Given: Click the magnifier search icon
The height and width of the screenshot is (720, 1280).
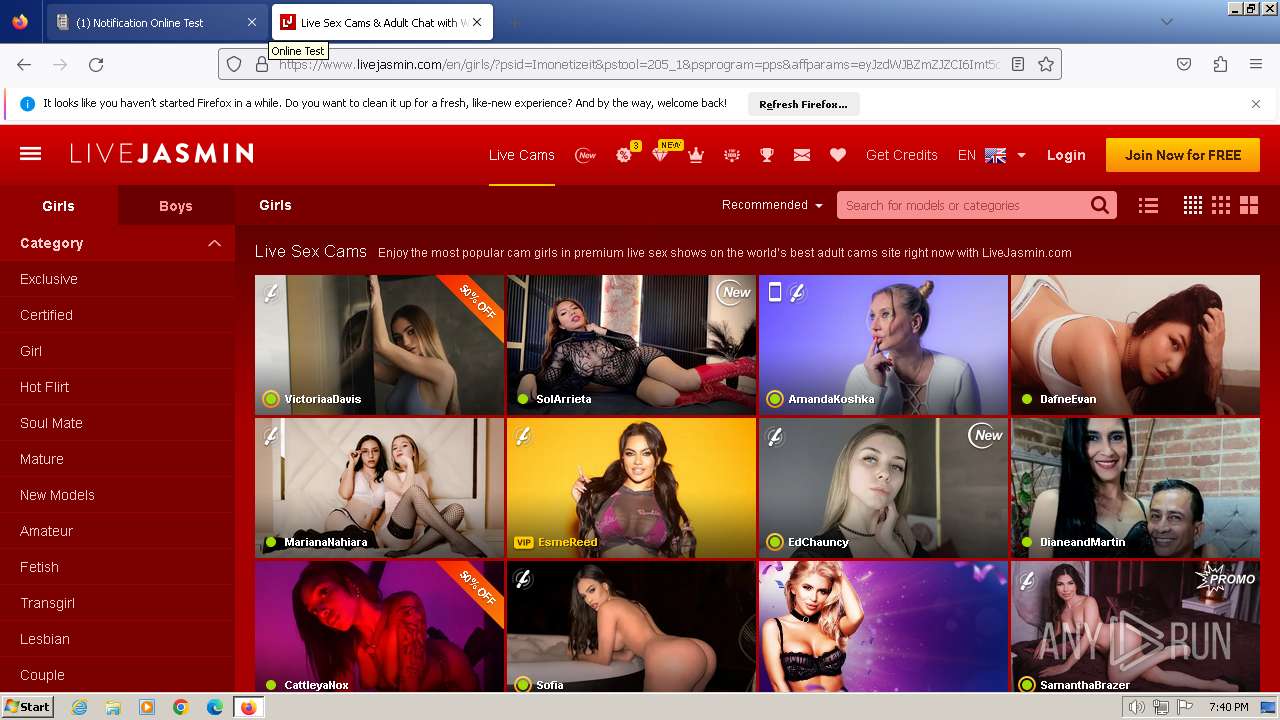Looking at the screenshot, I should pyautogui.click(x=1100, y=205).
